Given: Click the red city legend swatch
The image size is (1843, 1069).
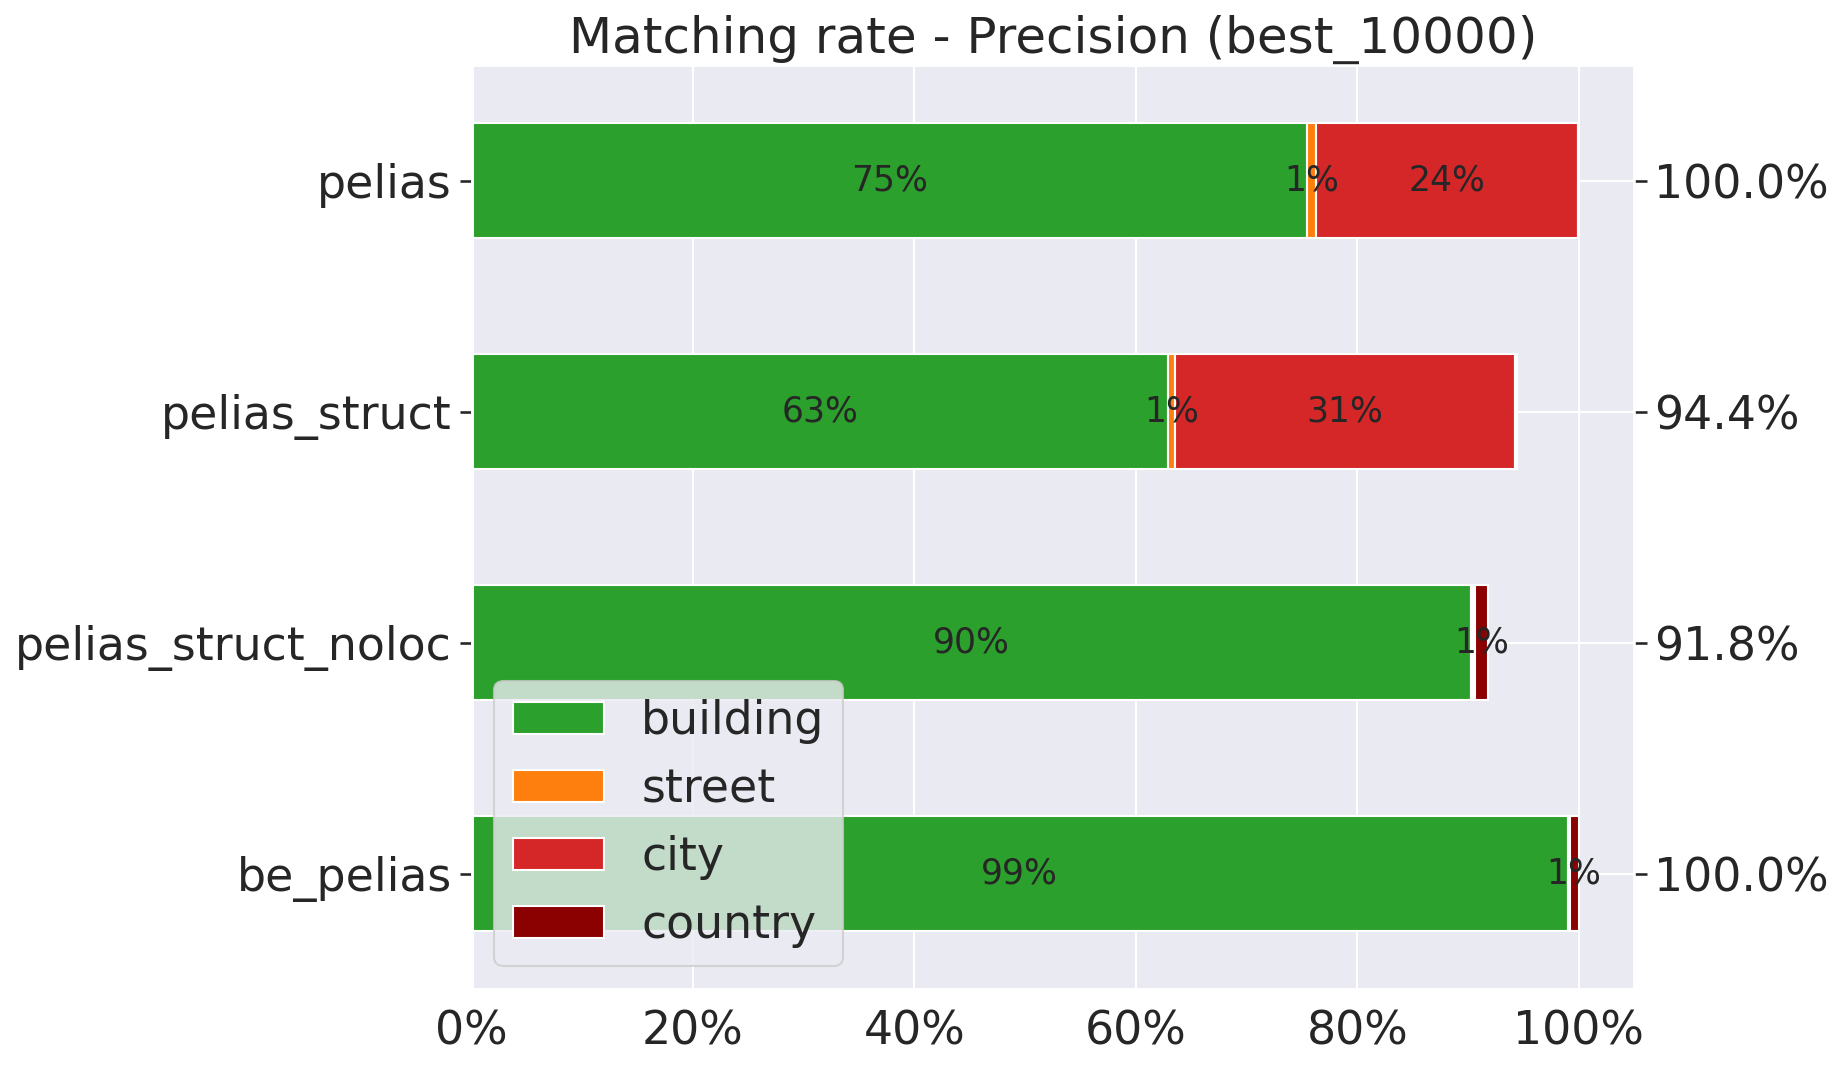Looking at the screenshot, I should [x=558, y=854].
